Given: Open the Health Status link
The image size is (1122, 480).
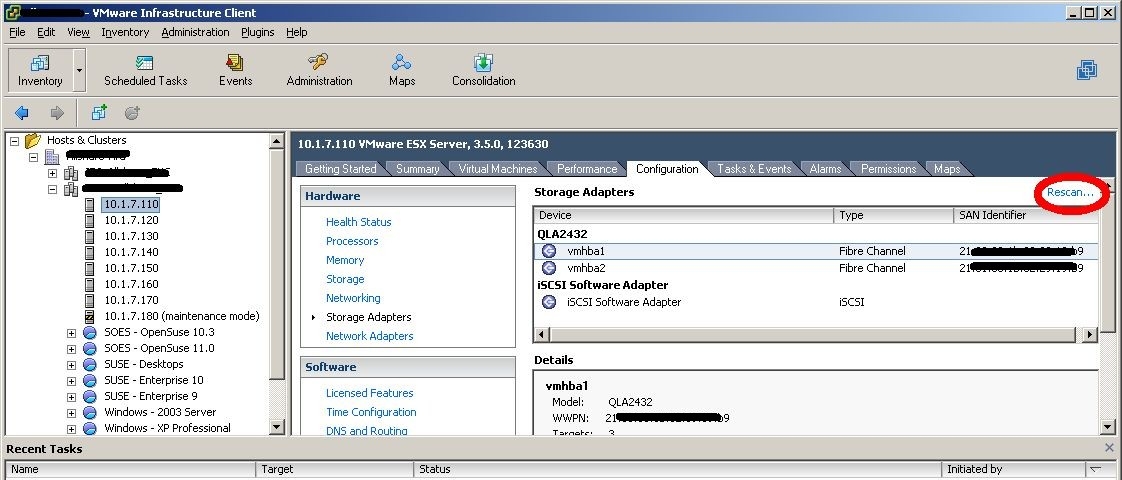Looking at the screenshot, I should (358, 222).
